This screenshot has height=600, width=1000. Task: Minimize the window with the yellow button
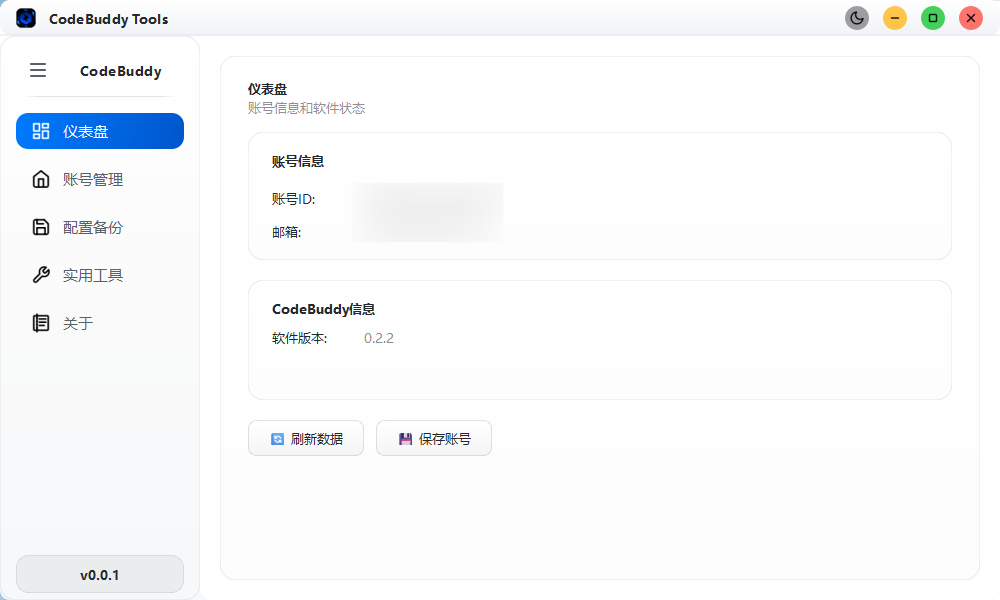click(895, 18)
